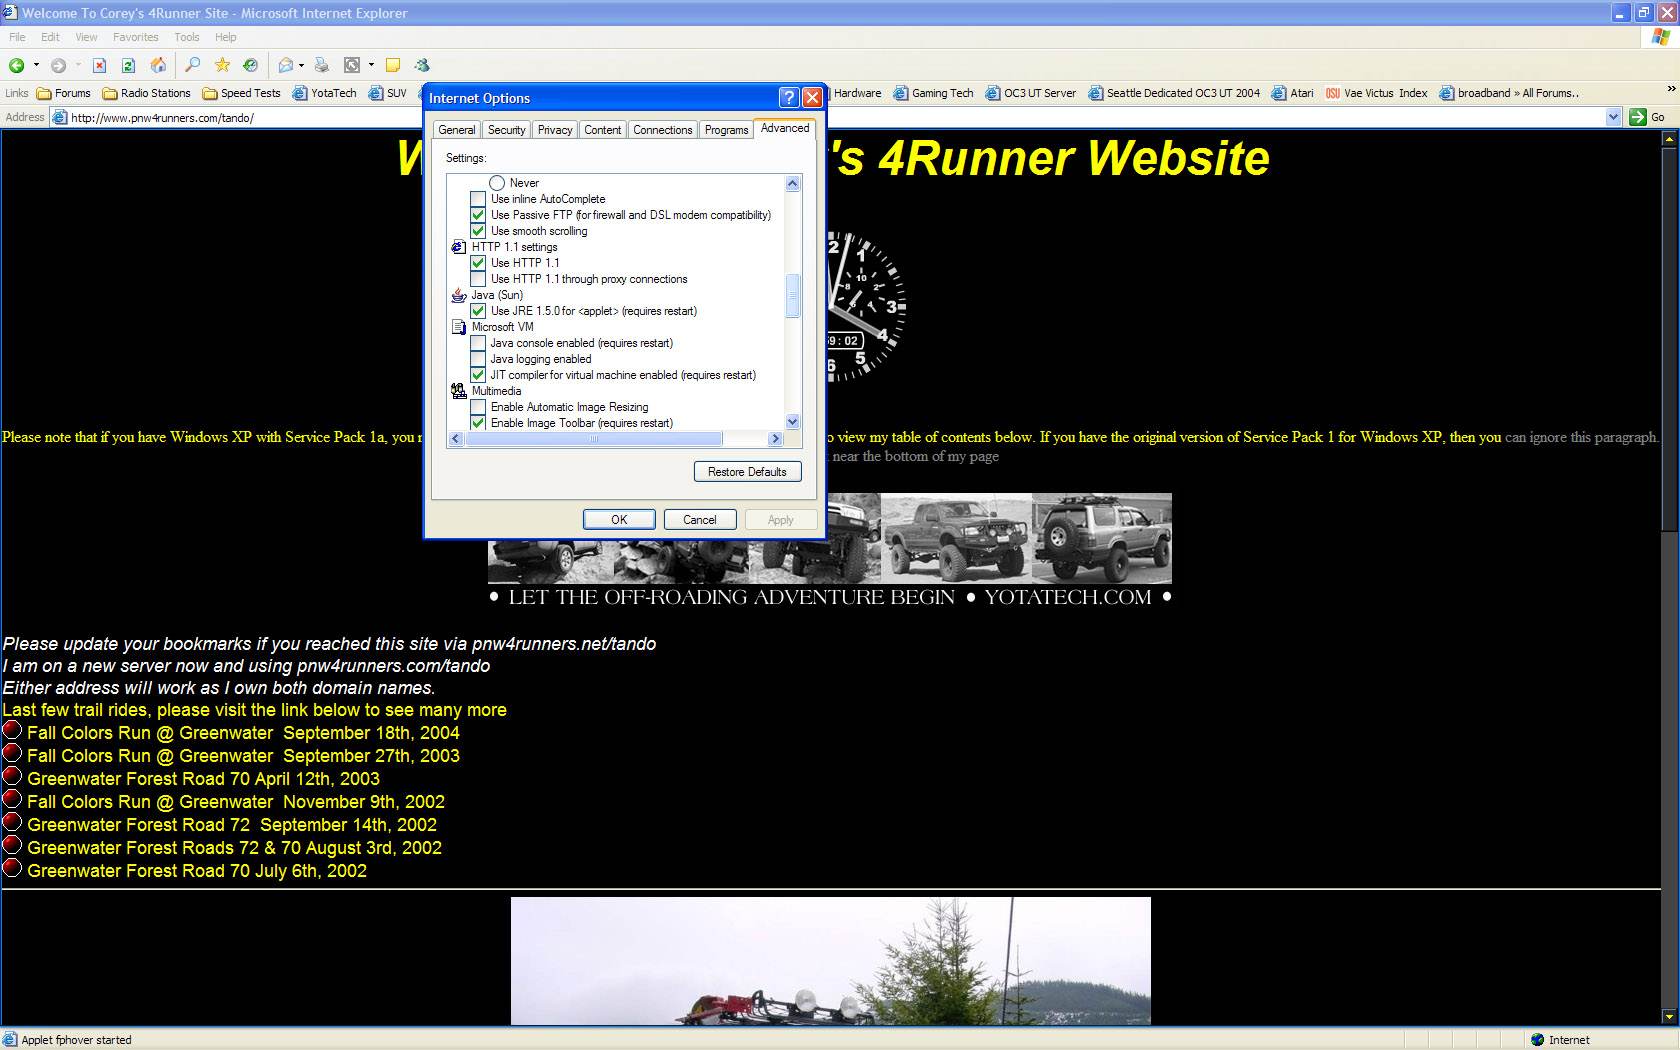Open the address bar dropdown arrow

point(1613,117)
